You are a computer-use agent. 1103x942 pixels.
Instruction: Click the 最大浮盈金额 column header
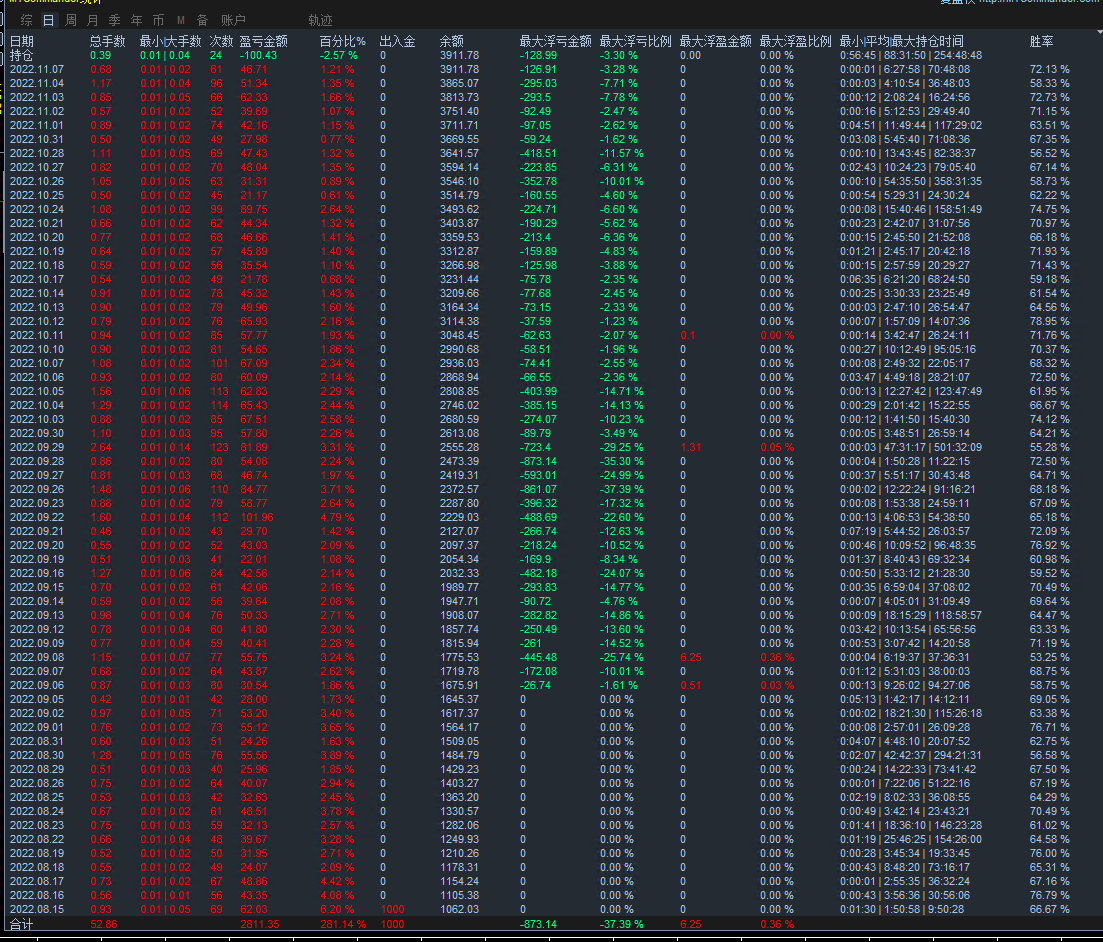coord(716,42)
